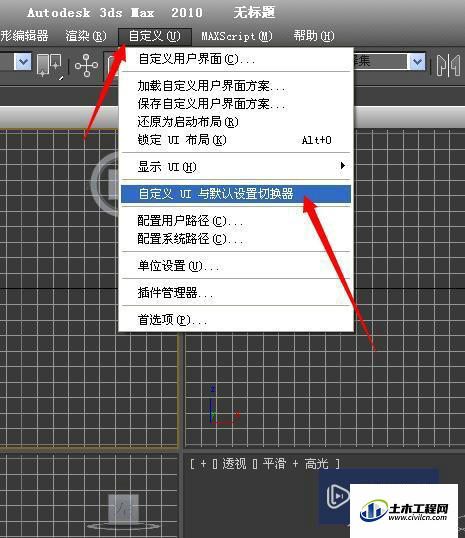The width and height of the screenshot is (465, 538).
Task: Open 配置系统路径(C)...
Action: click(x=236, y=239)
